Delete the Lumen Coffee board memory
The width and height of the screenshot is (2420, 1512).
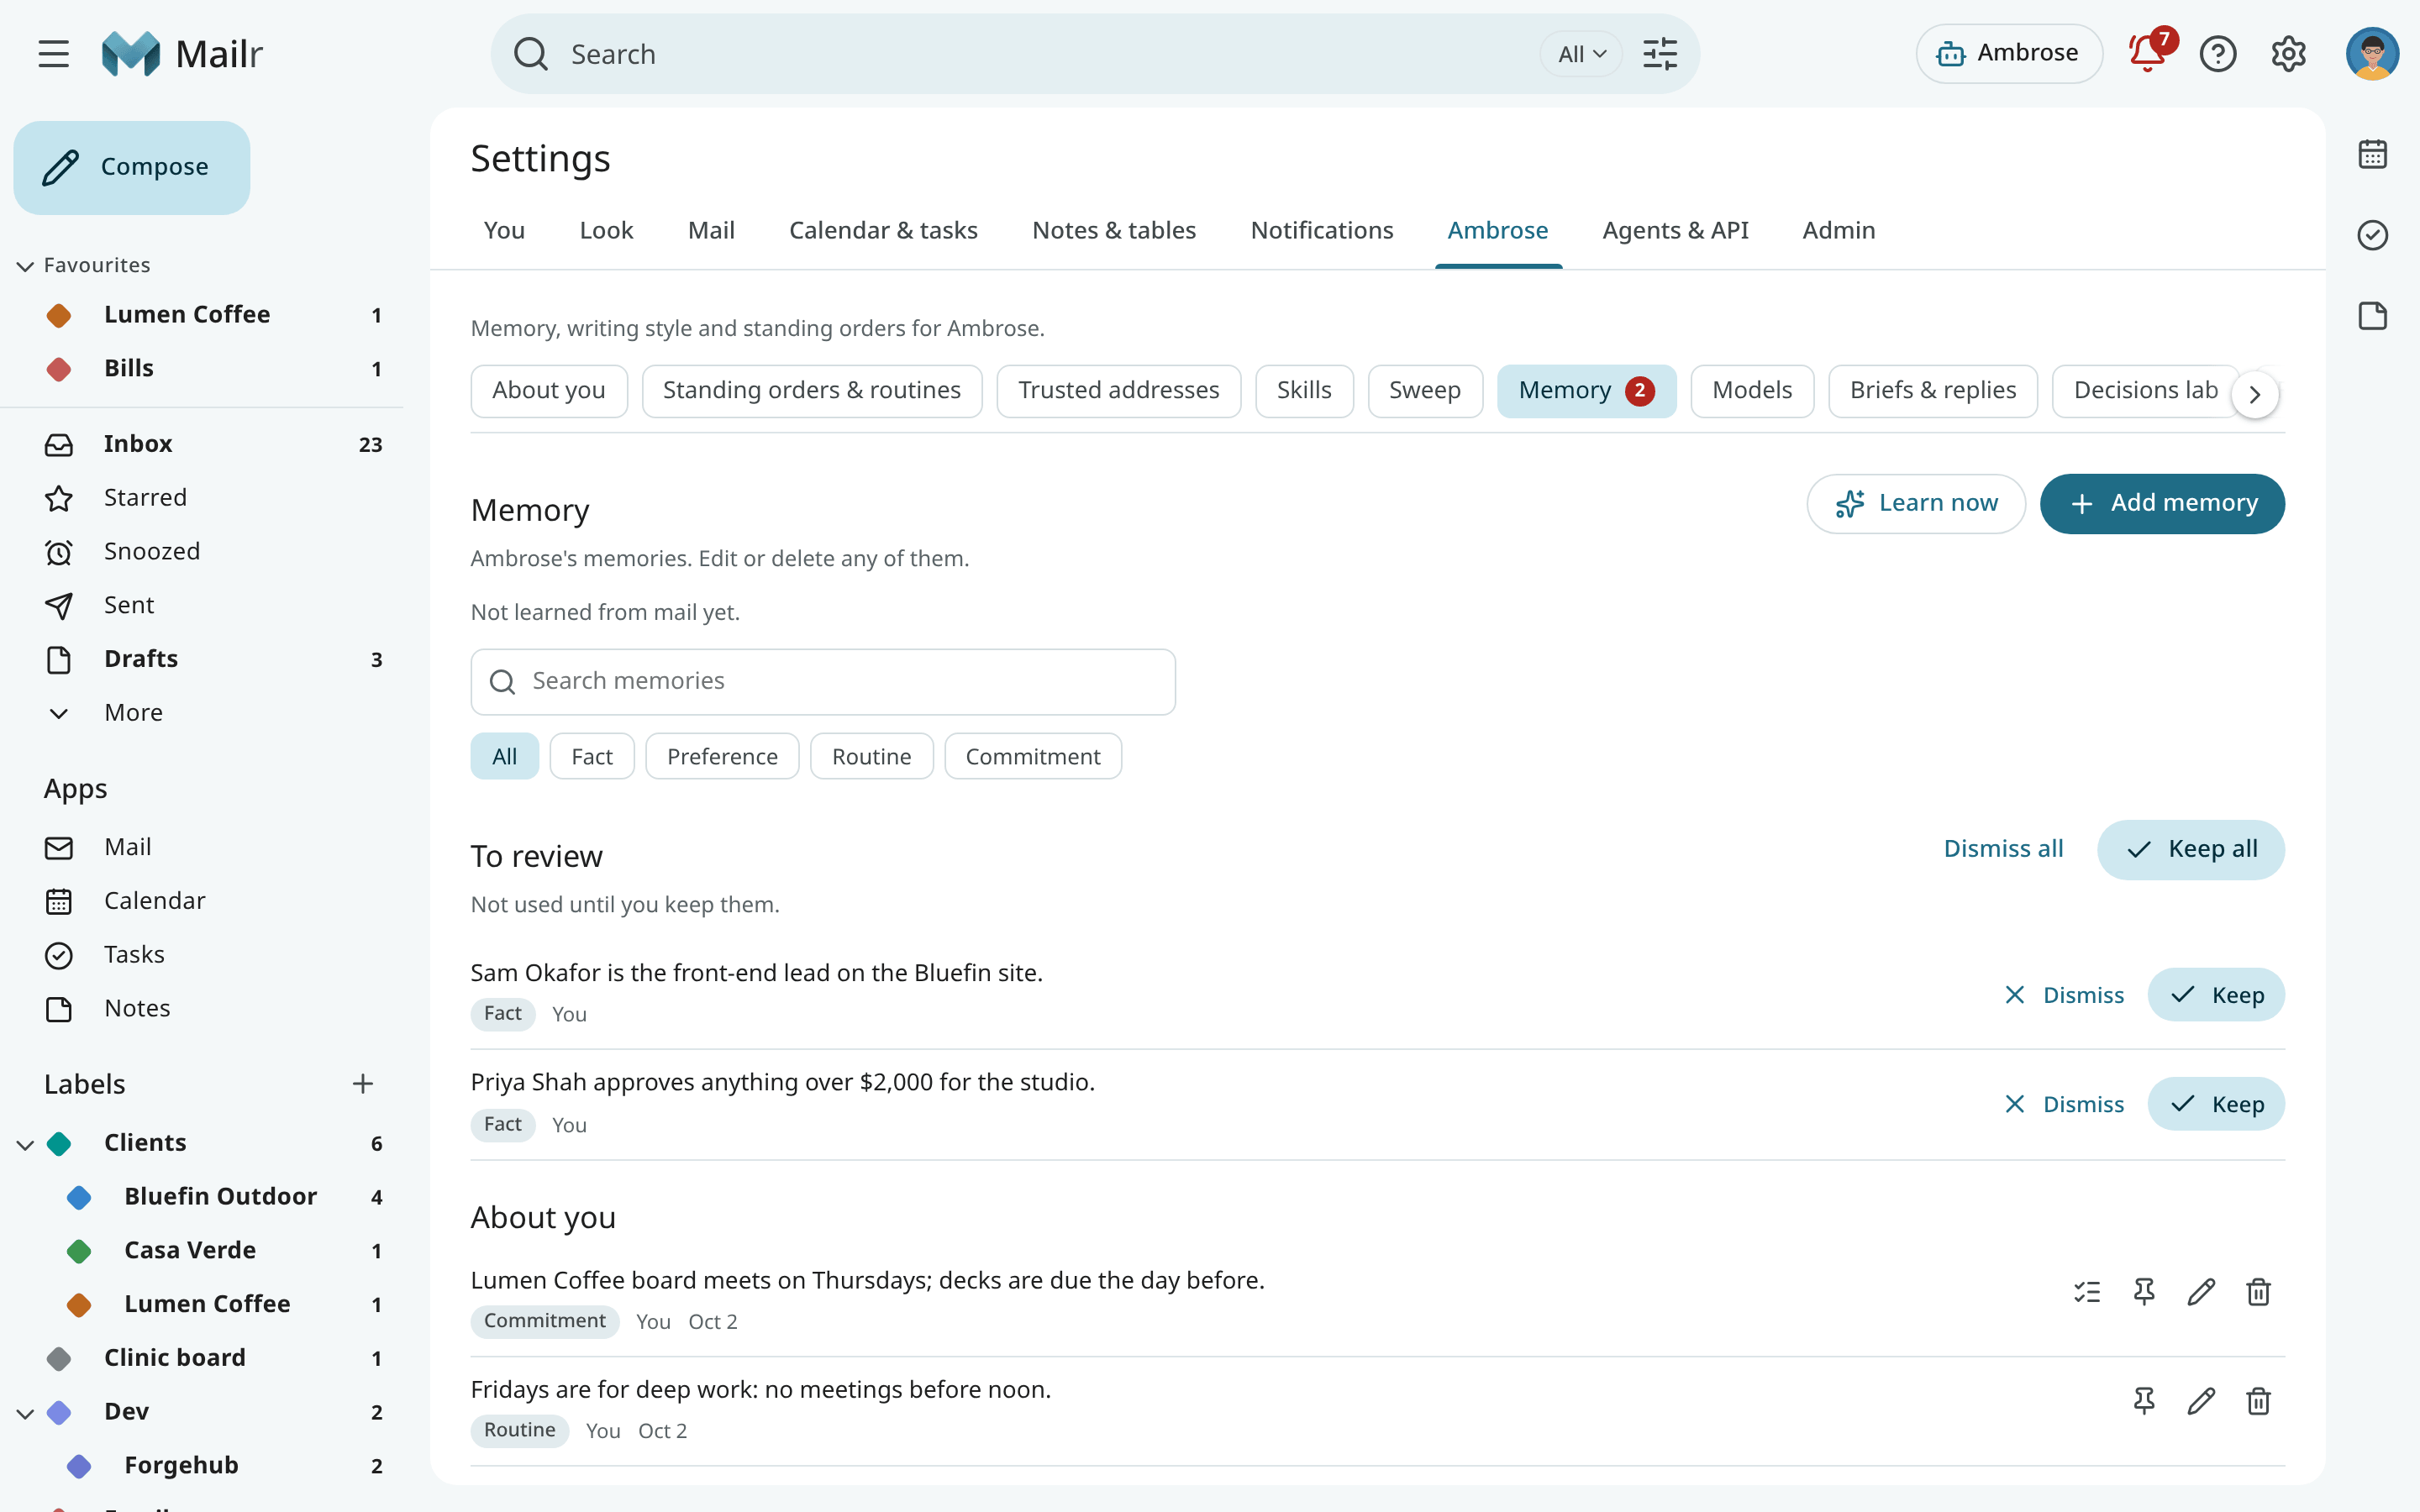point(2258,1292)
